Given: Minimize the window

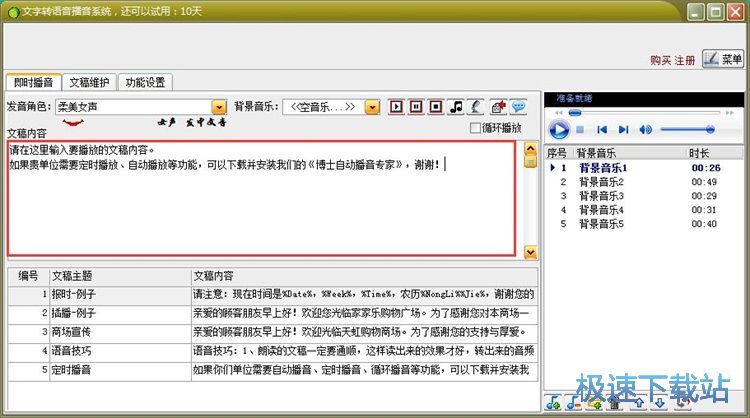Looking at the screenshot, I should tap(696, 12).
